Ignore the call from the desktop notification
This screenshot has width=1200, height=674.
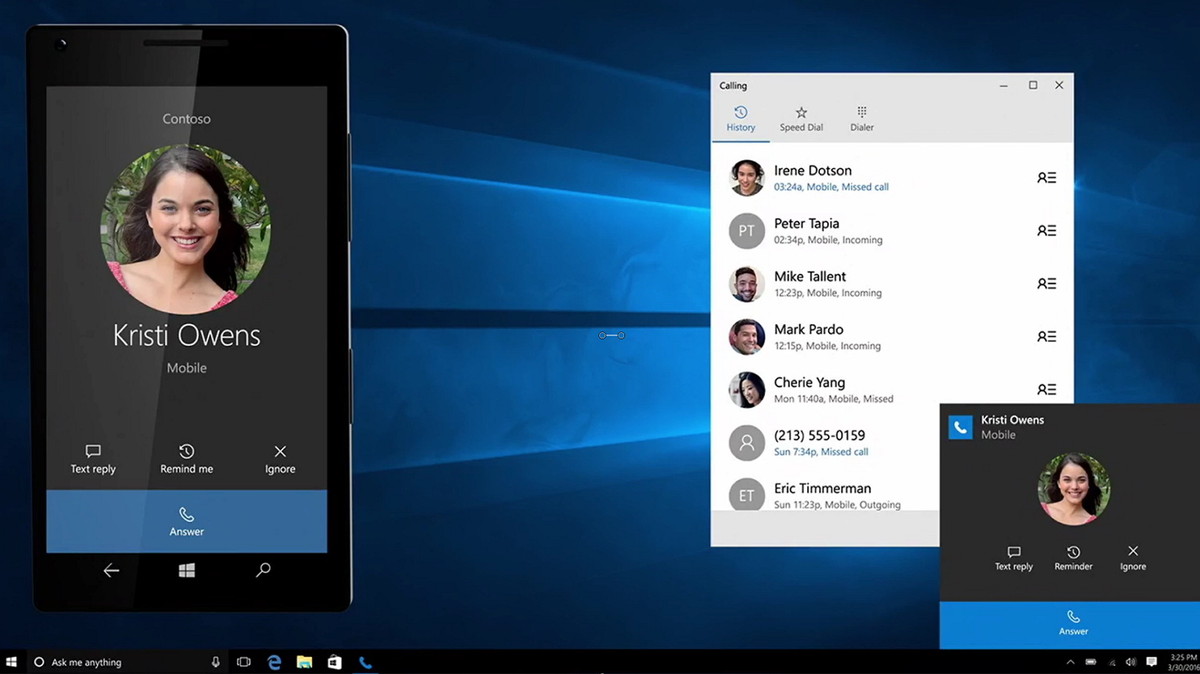click(1132, 558)
